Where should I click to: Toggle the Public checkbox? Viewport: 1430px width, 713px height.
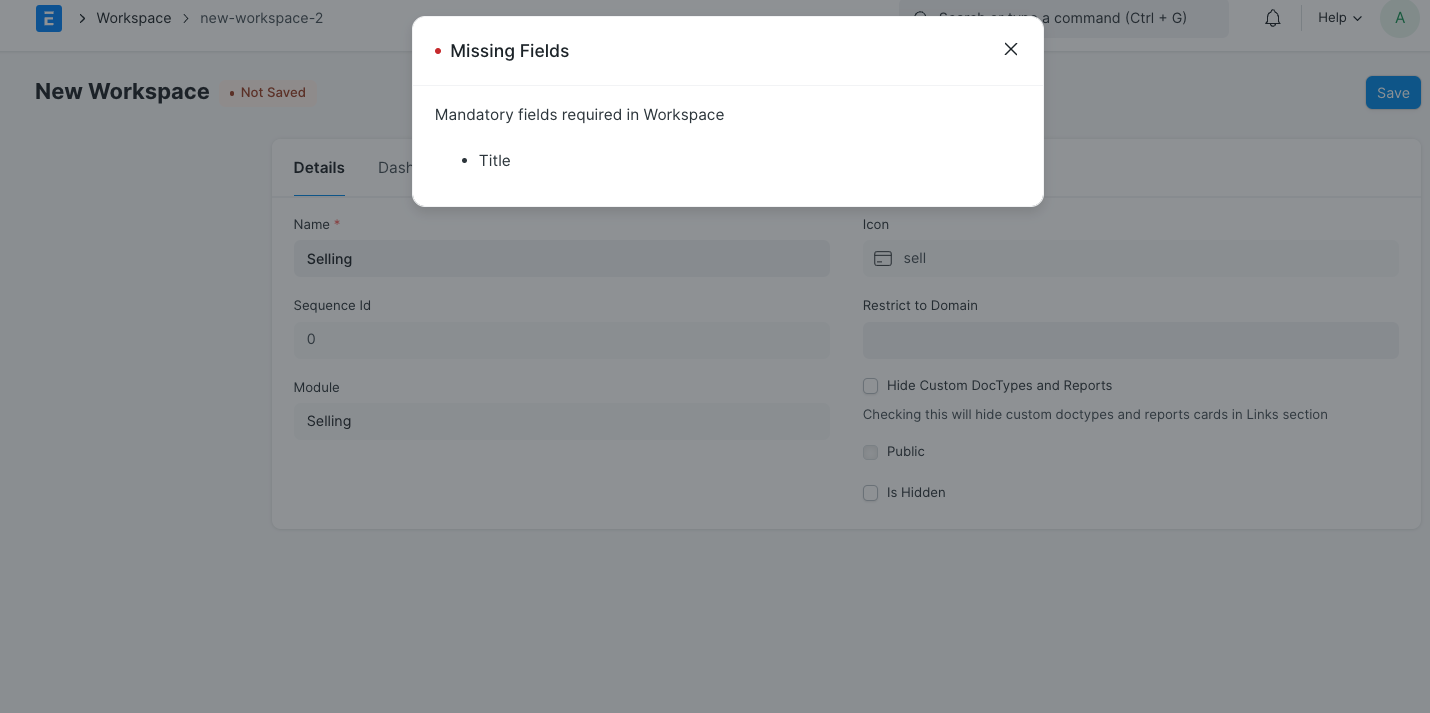point(870,452)
